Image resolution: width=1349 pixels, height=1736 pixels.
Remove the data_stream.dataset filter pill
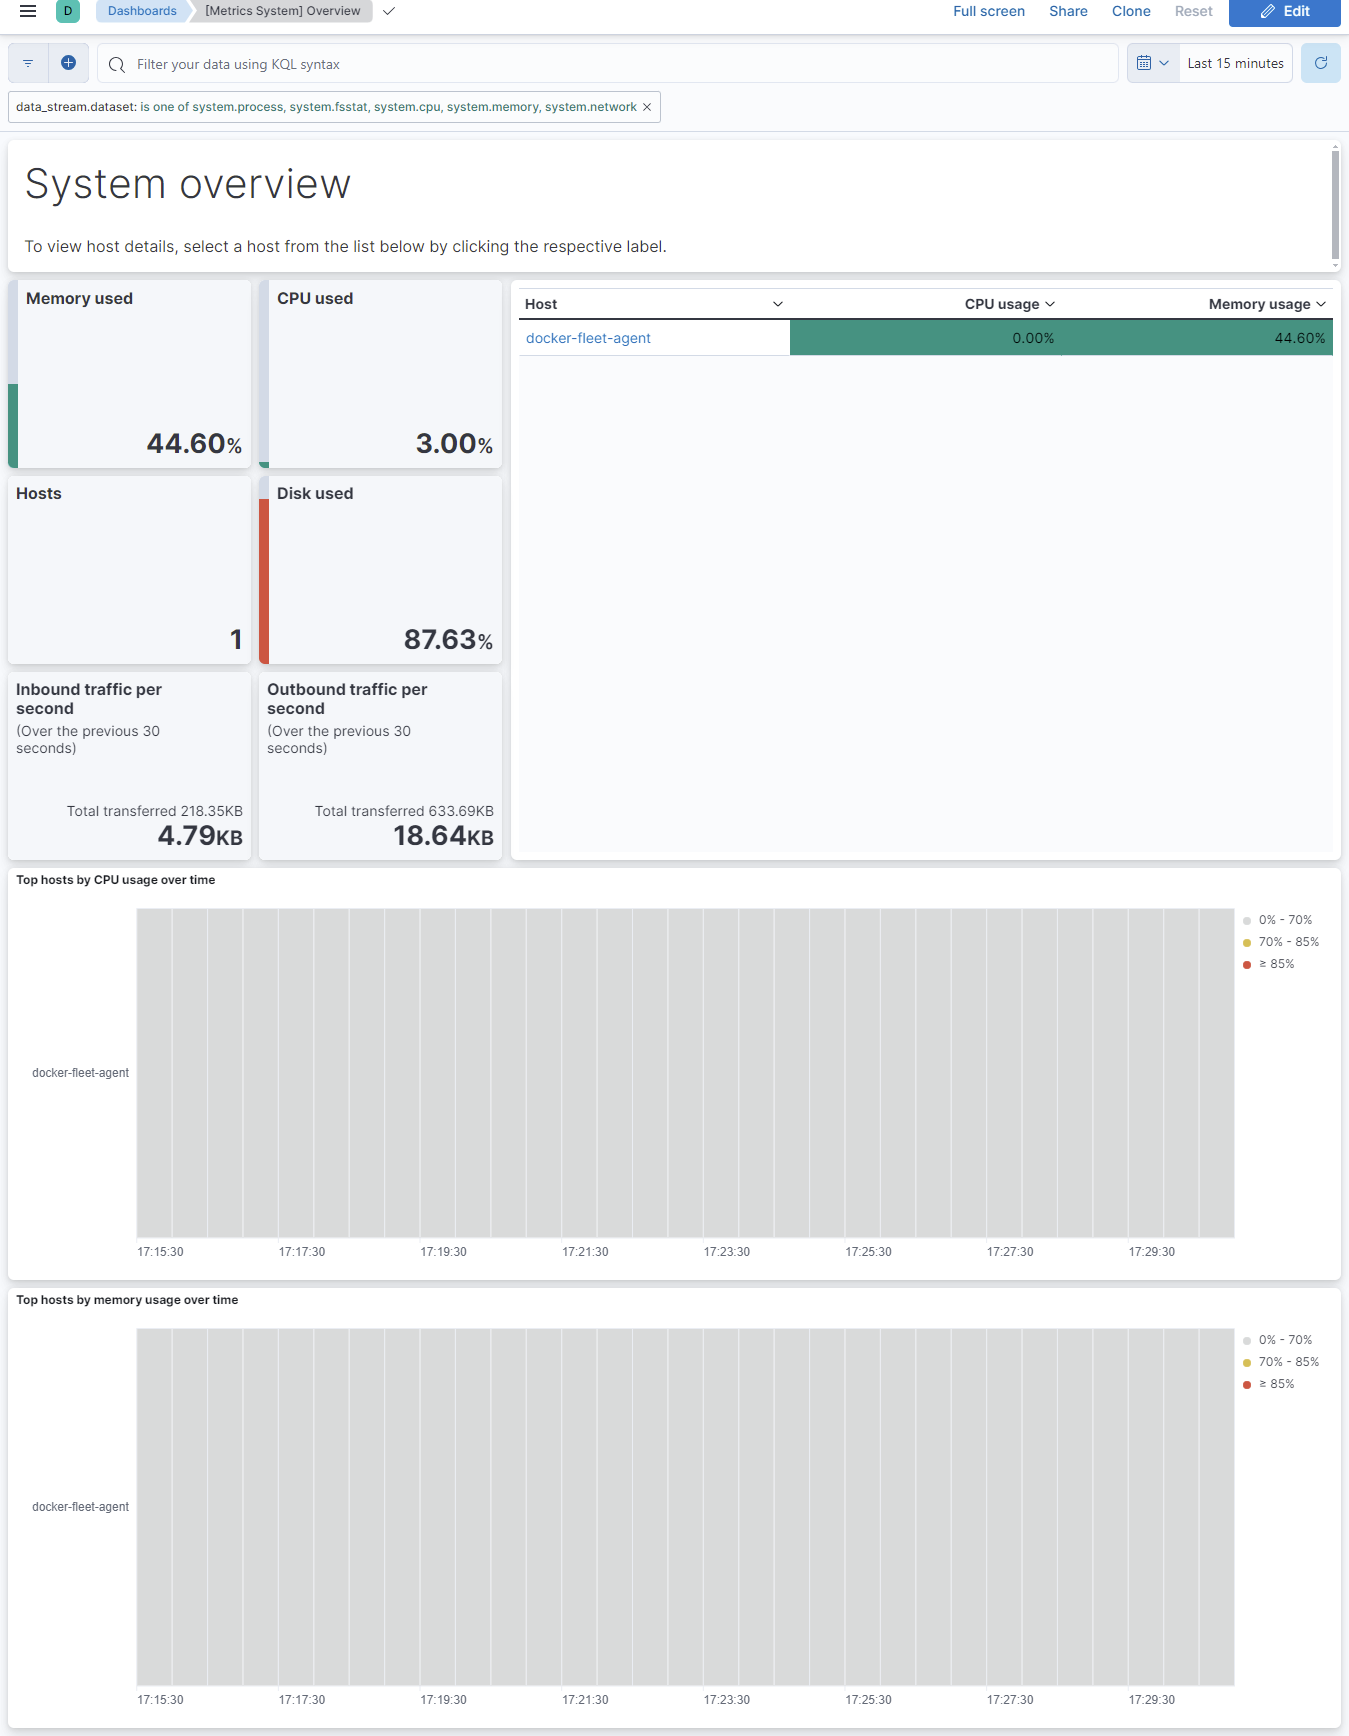coord(647,107)
